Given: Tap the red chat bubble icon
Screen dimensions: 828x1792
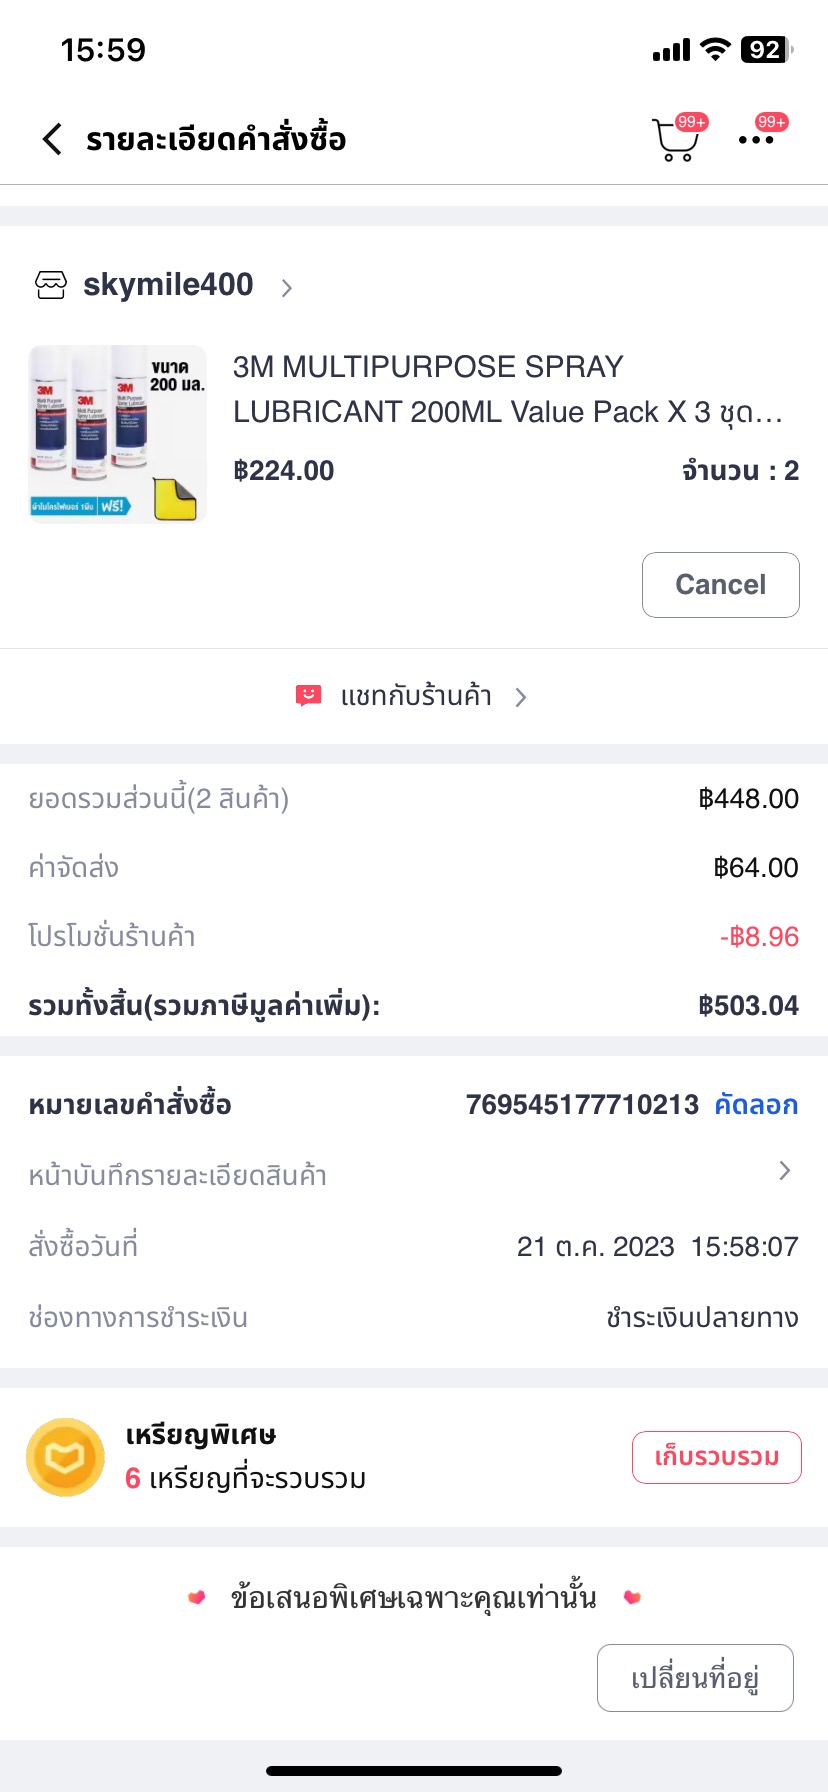Looking at the screenshot, I should click(309, 695).
